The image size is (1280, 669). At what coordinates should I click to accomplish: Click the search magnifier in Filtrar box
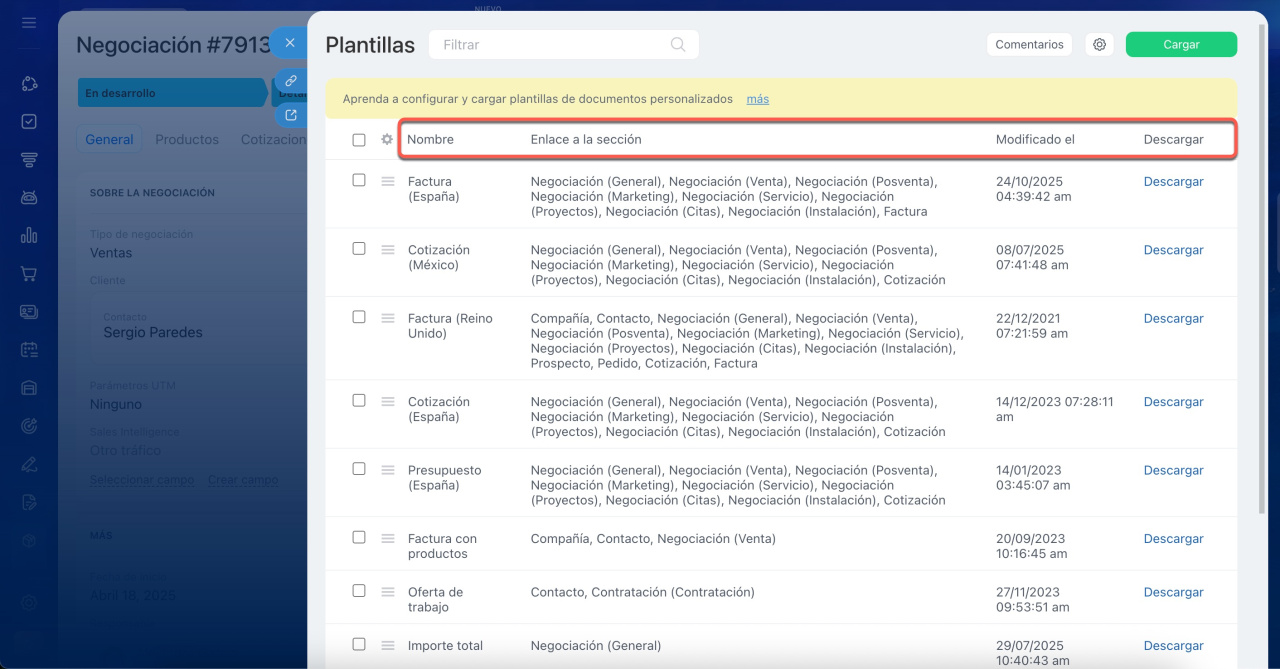click(x=678, y=45)
